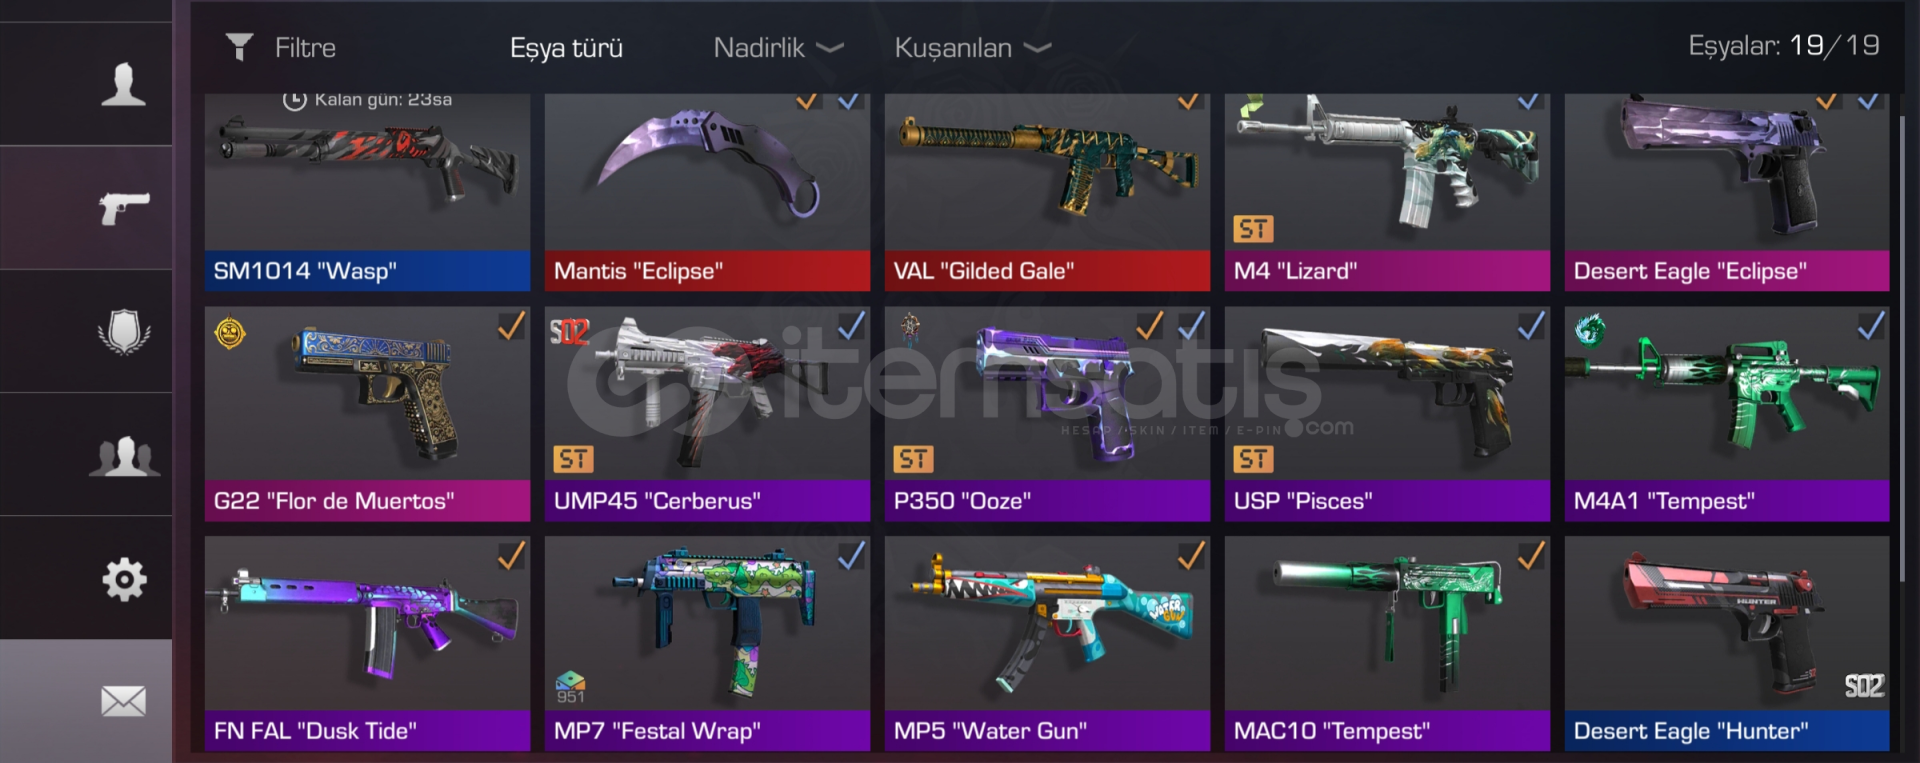This screenshot has width=1920, height=763.
Task: Click the gold skull badge on the G22
Action: (230, 332)
